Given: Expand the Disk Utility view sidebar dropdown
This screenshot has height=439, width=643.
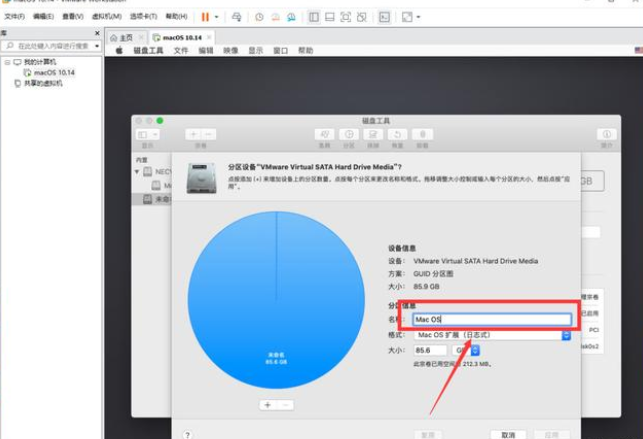Looking at the screenshot, I should tap(147, 134).
